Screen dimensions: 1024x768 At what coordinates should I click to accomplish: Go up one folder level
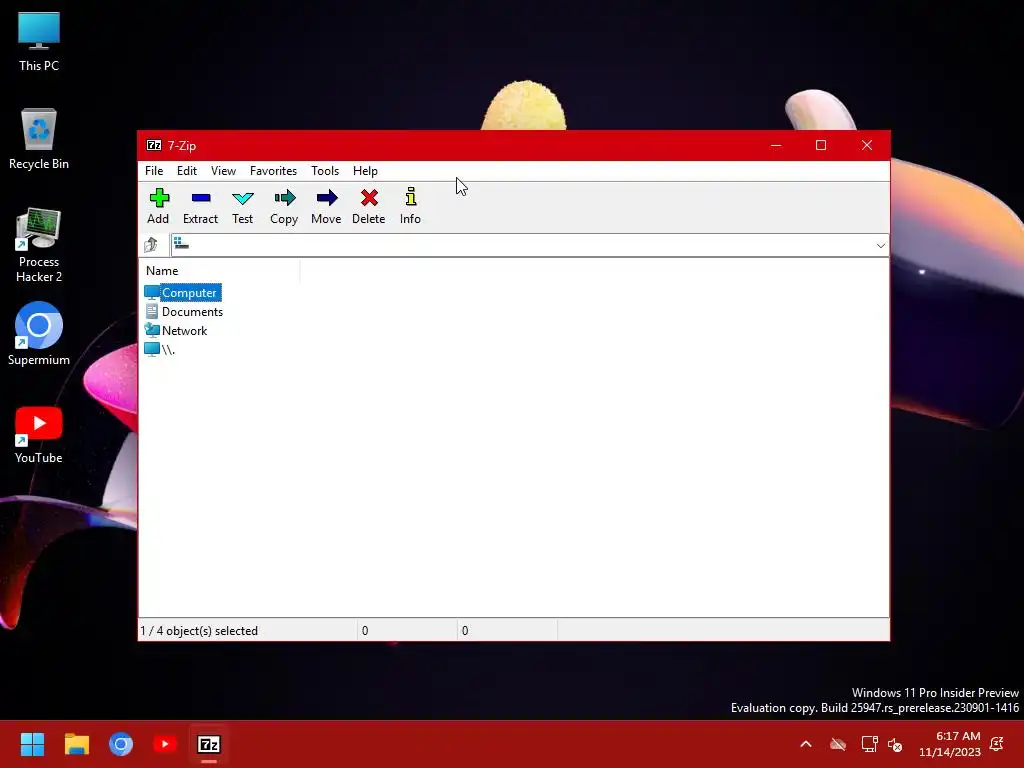[x=151, y=245]
